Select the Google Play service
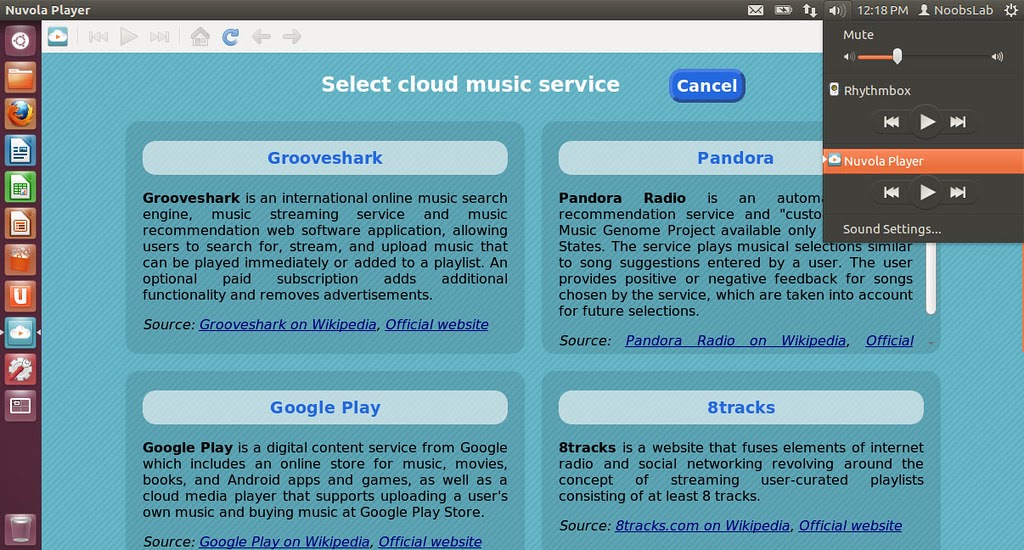 [325, 407]
